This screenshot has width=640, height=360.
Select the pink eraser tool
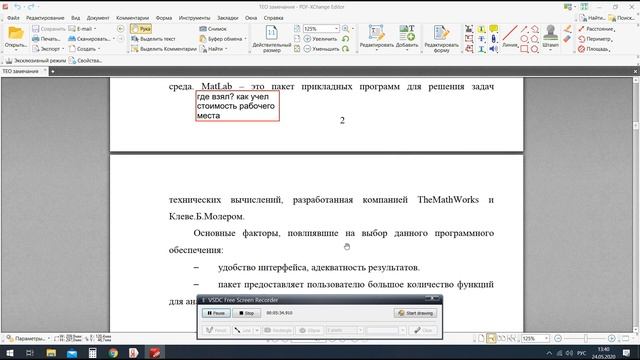coord(567,39)
